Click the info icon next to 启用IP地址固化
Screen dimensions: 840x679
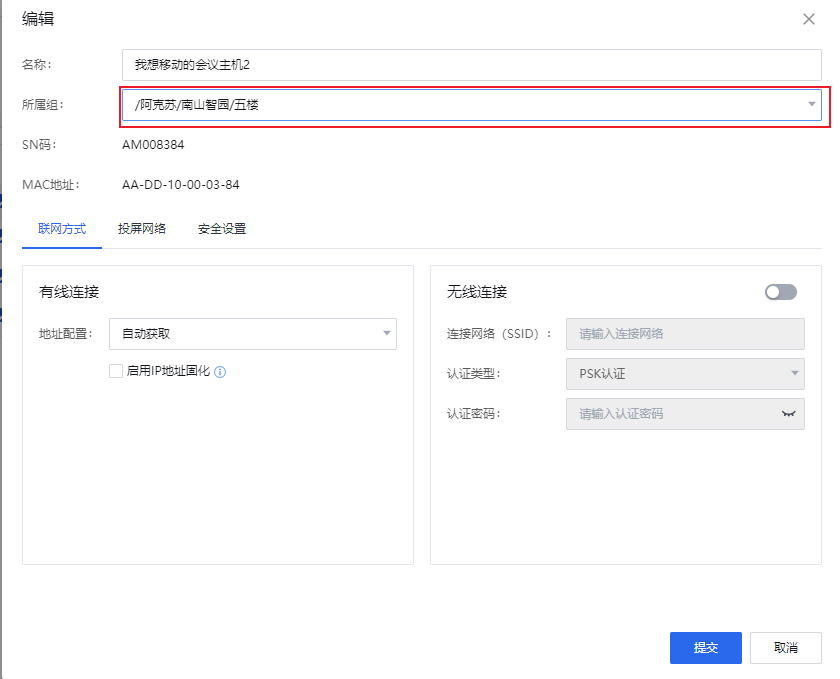pos(220,372)
